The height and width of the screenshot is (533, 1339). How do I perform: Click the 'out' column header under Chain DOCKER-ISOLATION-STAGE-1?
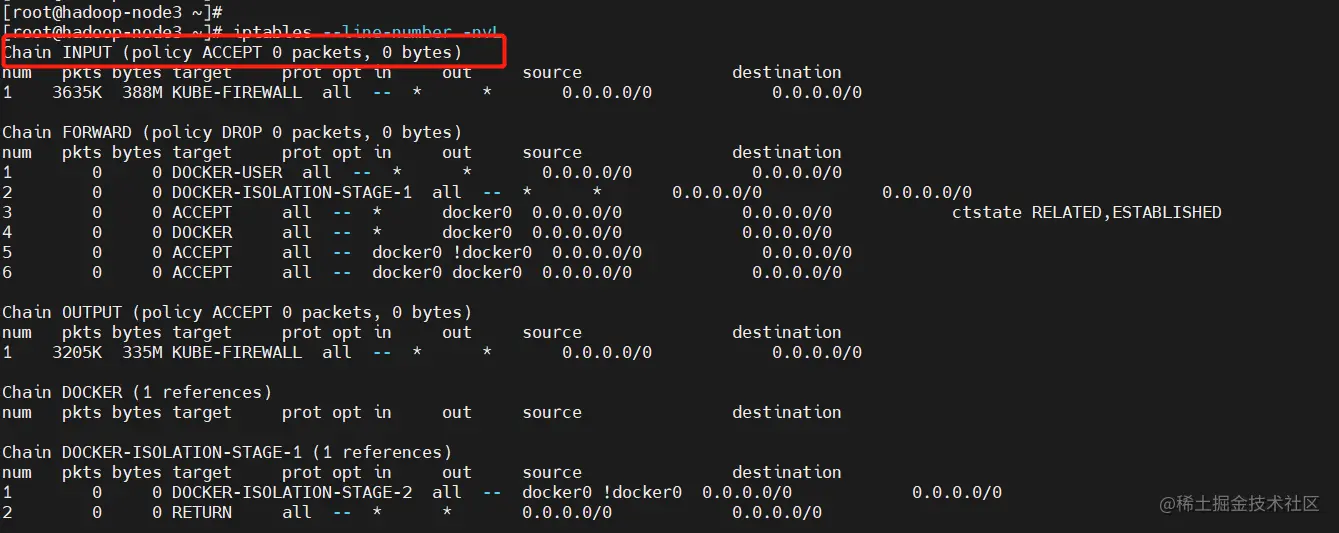(457, 472)
